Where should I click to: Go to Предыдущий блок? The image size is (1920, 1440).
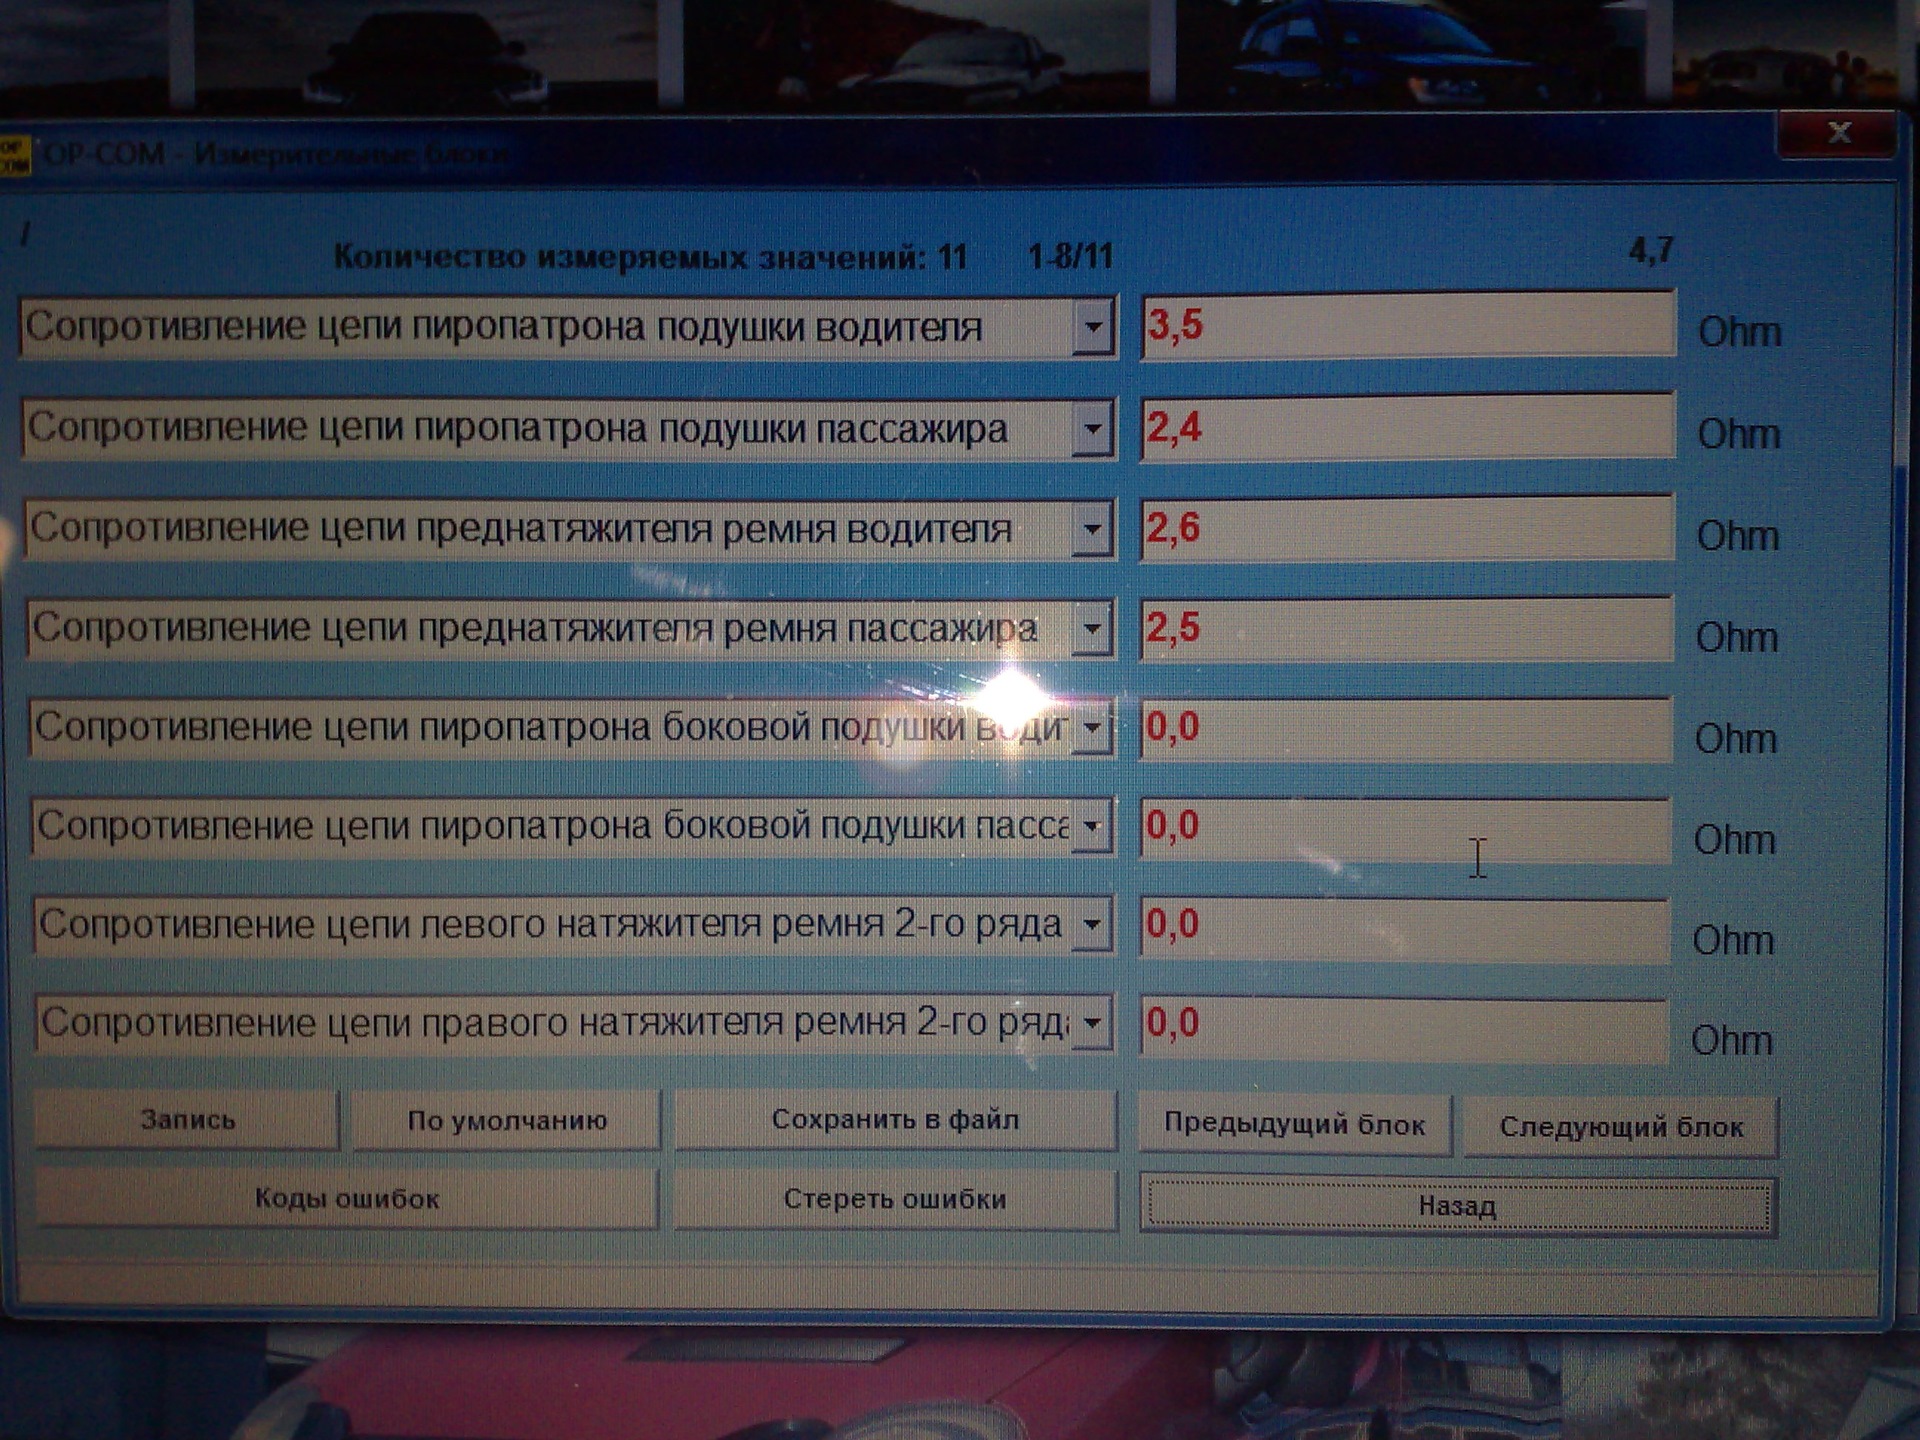tap(1294, 1125)
